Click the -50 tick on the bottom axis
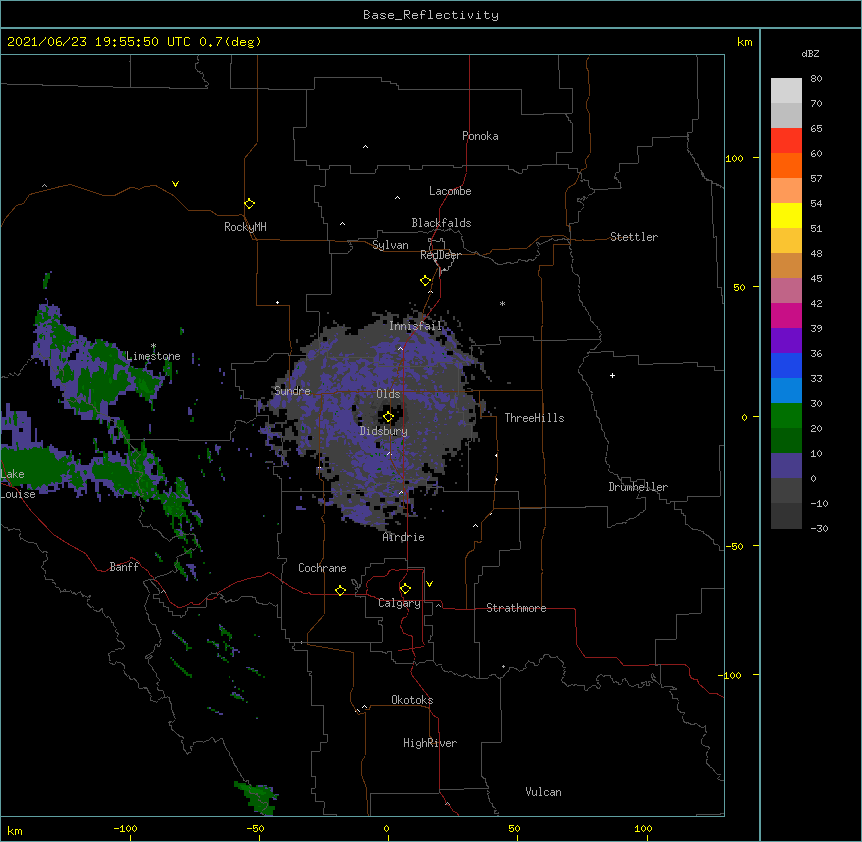The width and height of the screenshot is (862, 842). pos(255,828)
